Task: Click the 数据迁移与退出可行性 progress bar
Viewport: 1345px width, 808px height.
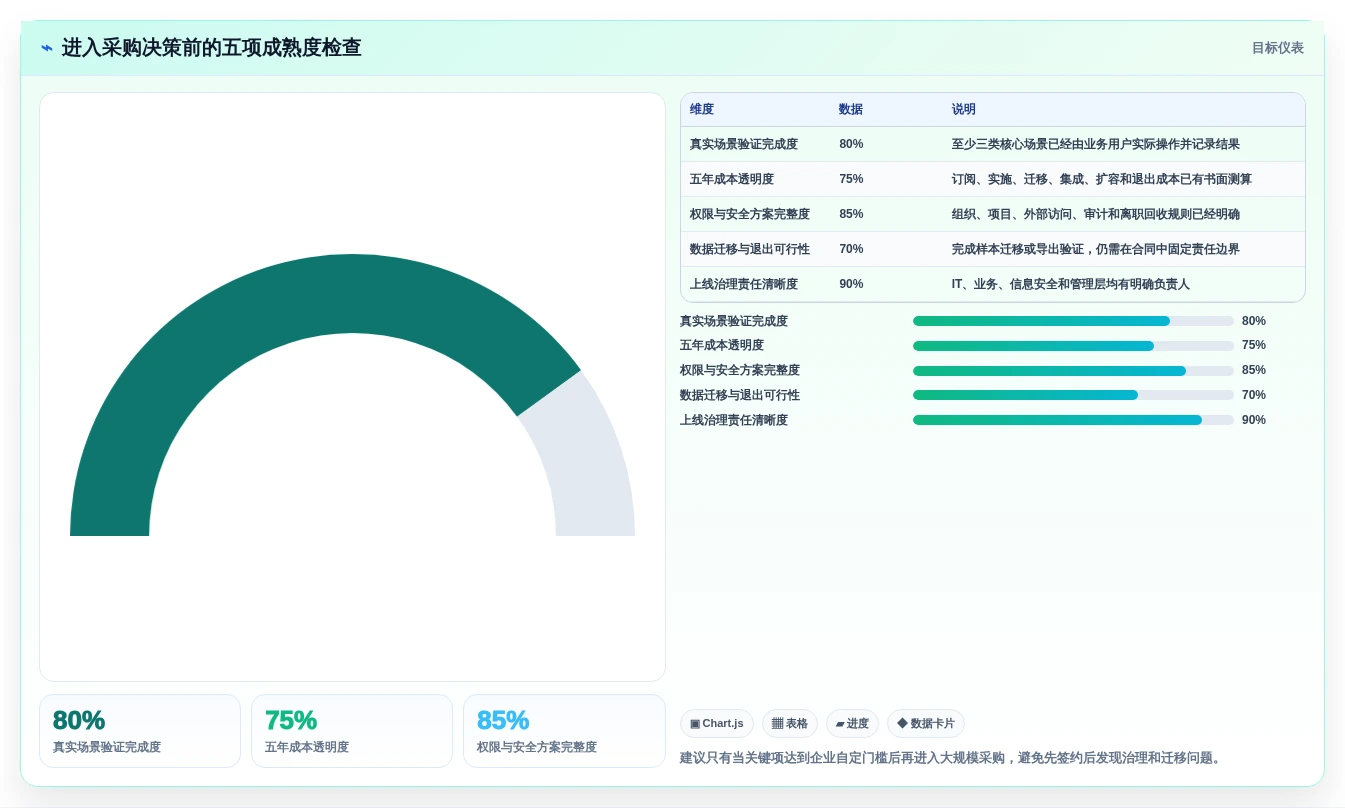Action: click(1073, 395)
